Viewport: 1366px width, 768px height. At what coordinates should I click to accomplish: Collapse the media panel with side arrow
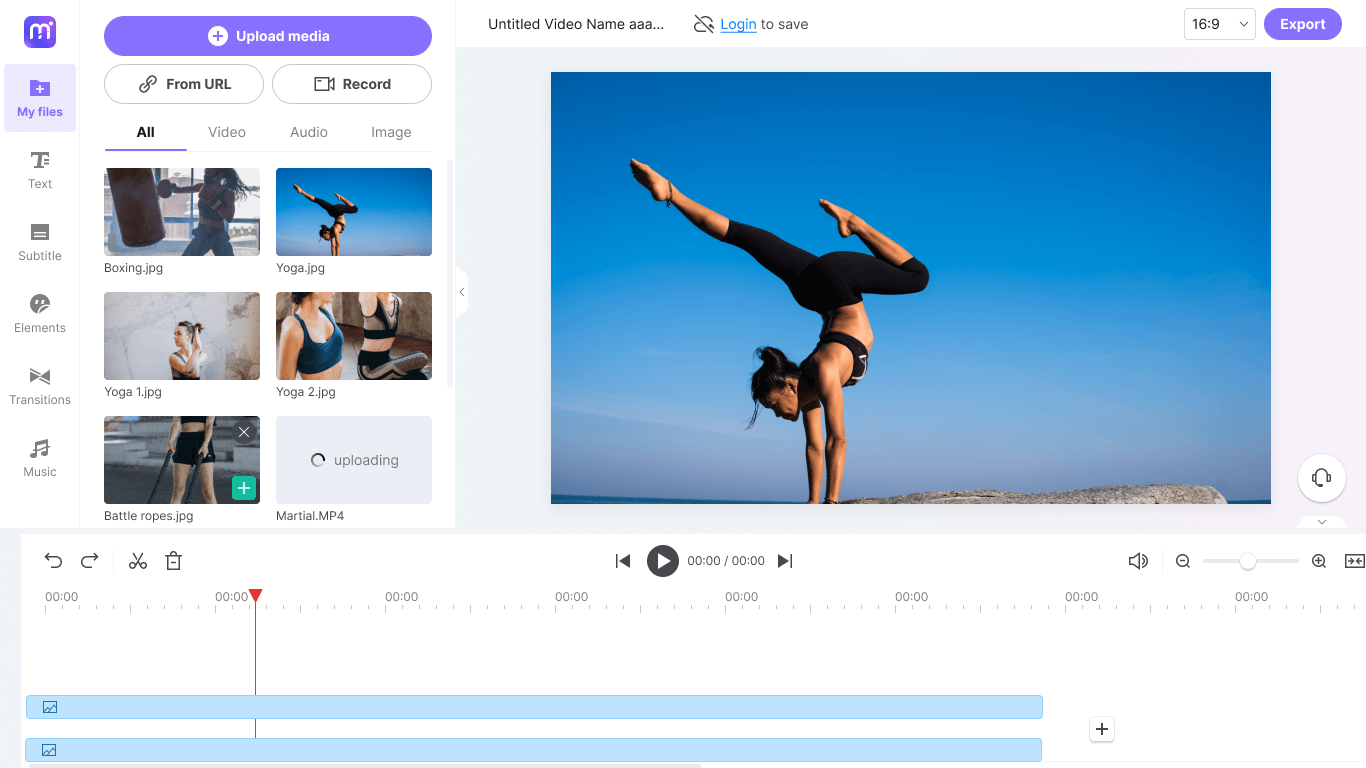coord(462,292)
